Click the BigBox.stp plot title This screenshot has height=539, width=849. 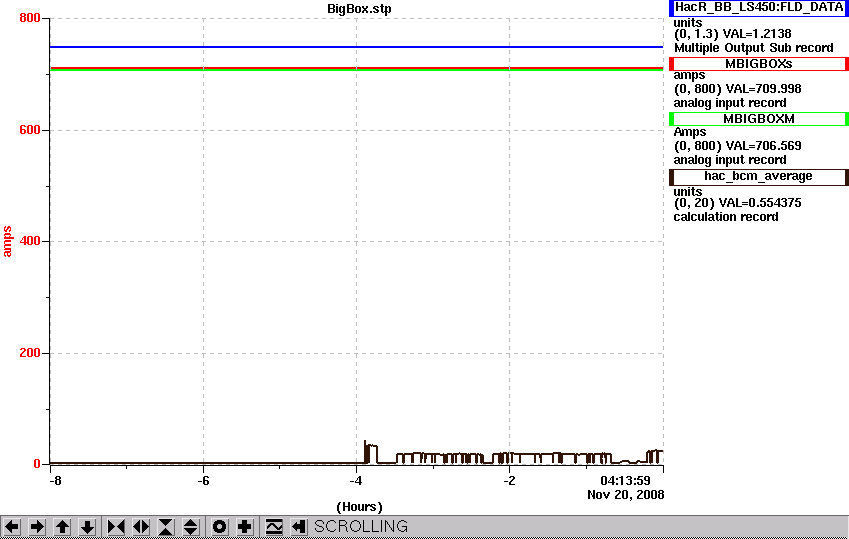pos(359,9)
